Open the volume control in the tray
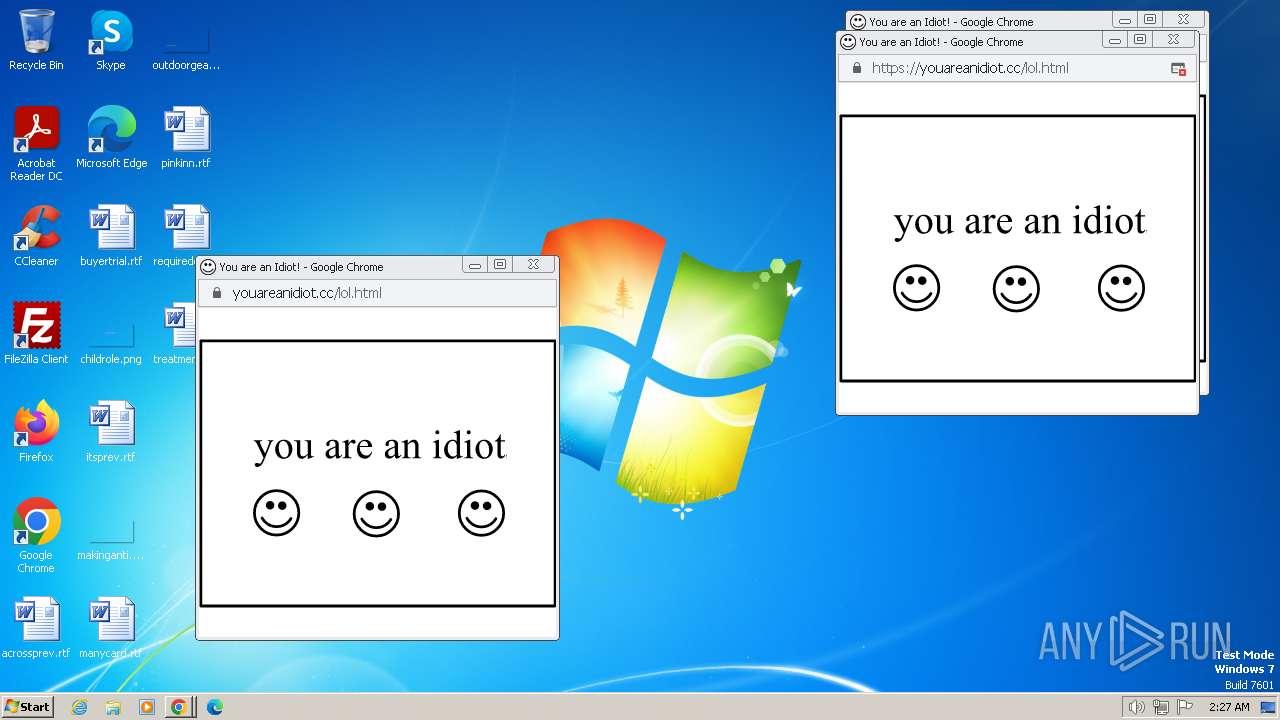1280x720 pixels. (1136, 707)
